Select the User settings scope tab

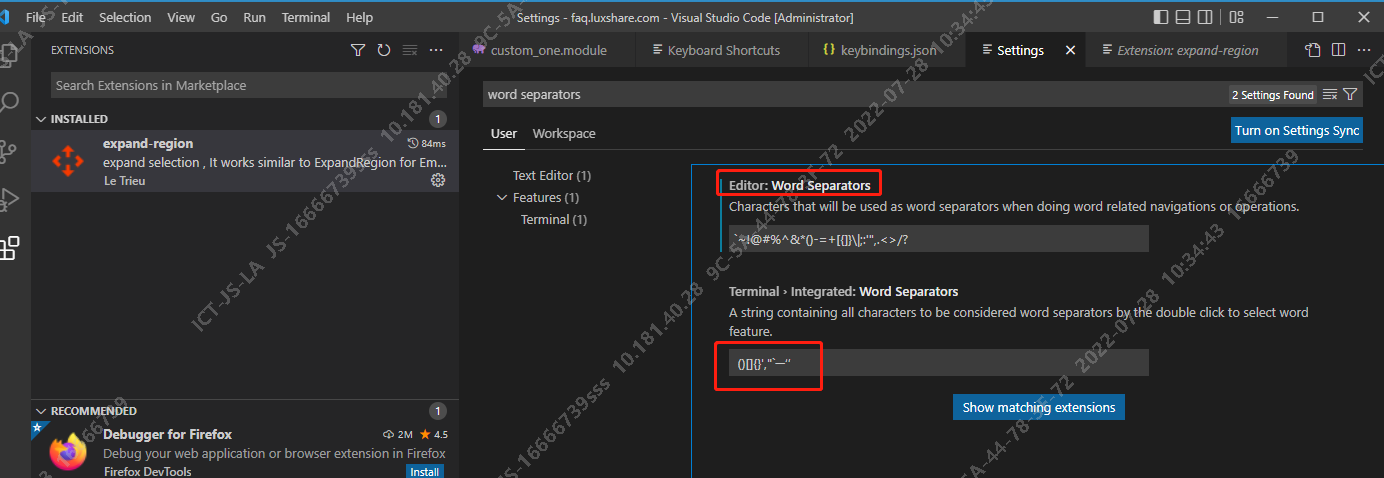pos(504,133)
